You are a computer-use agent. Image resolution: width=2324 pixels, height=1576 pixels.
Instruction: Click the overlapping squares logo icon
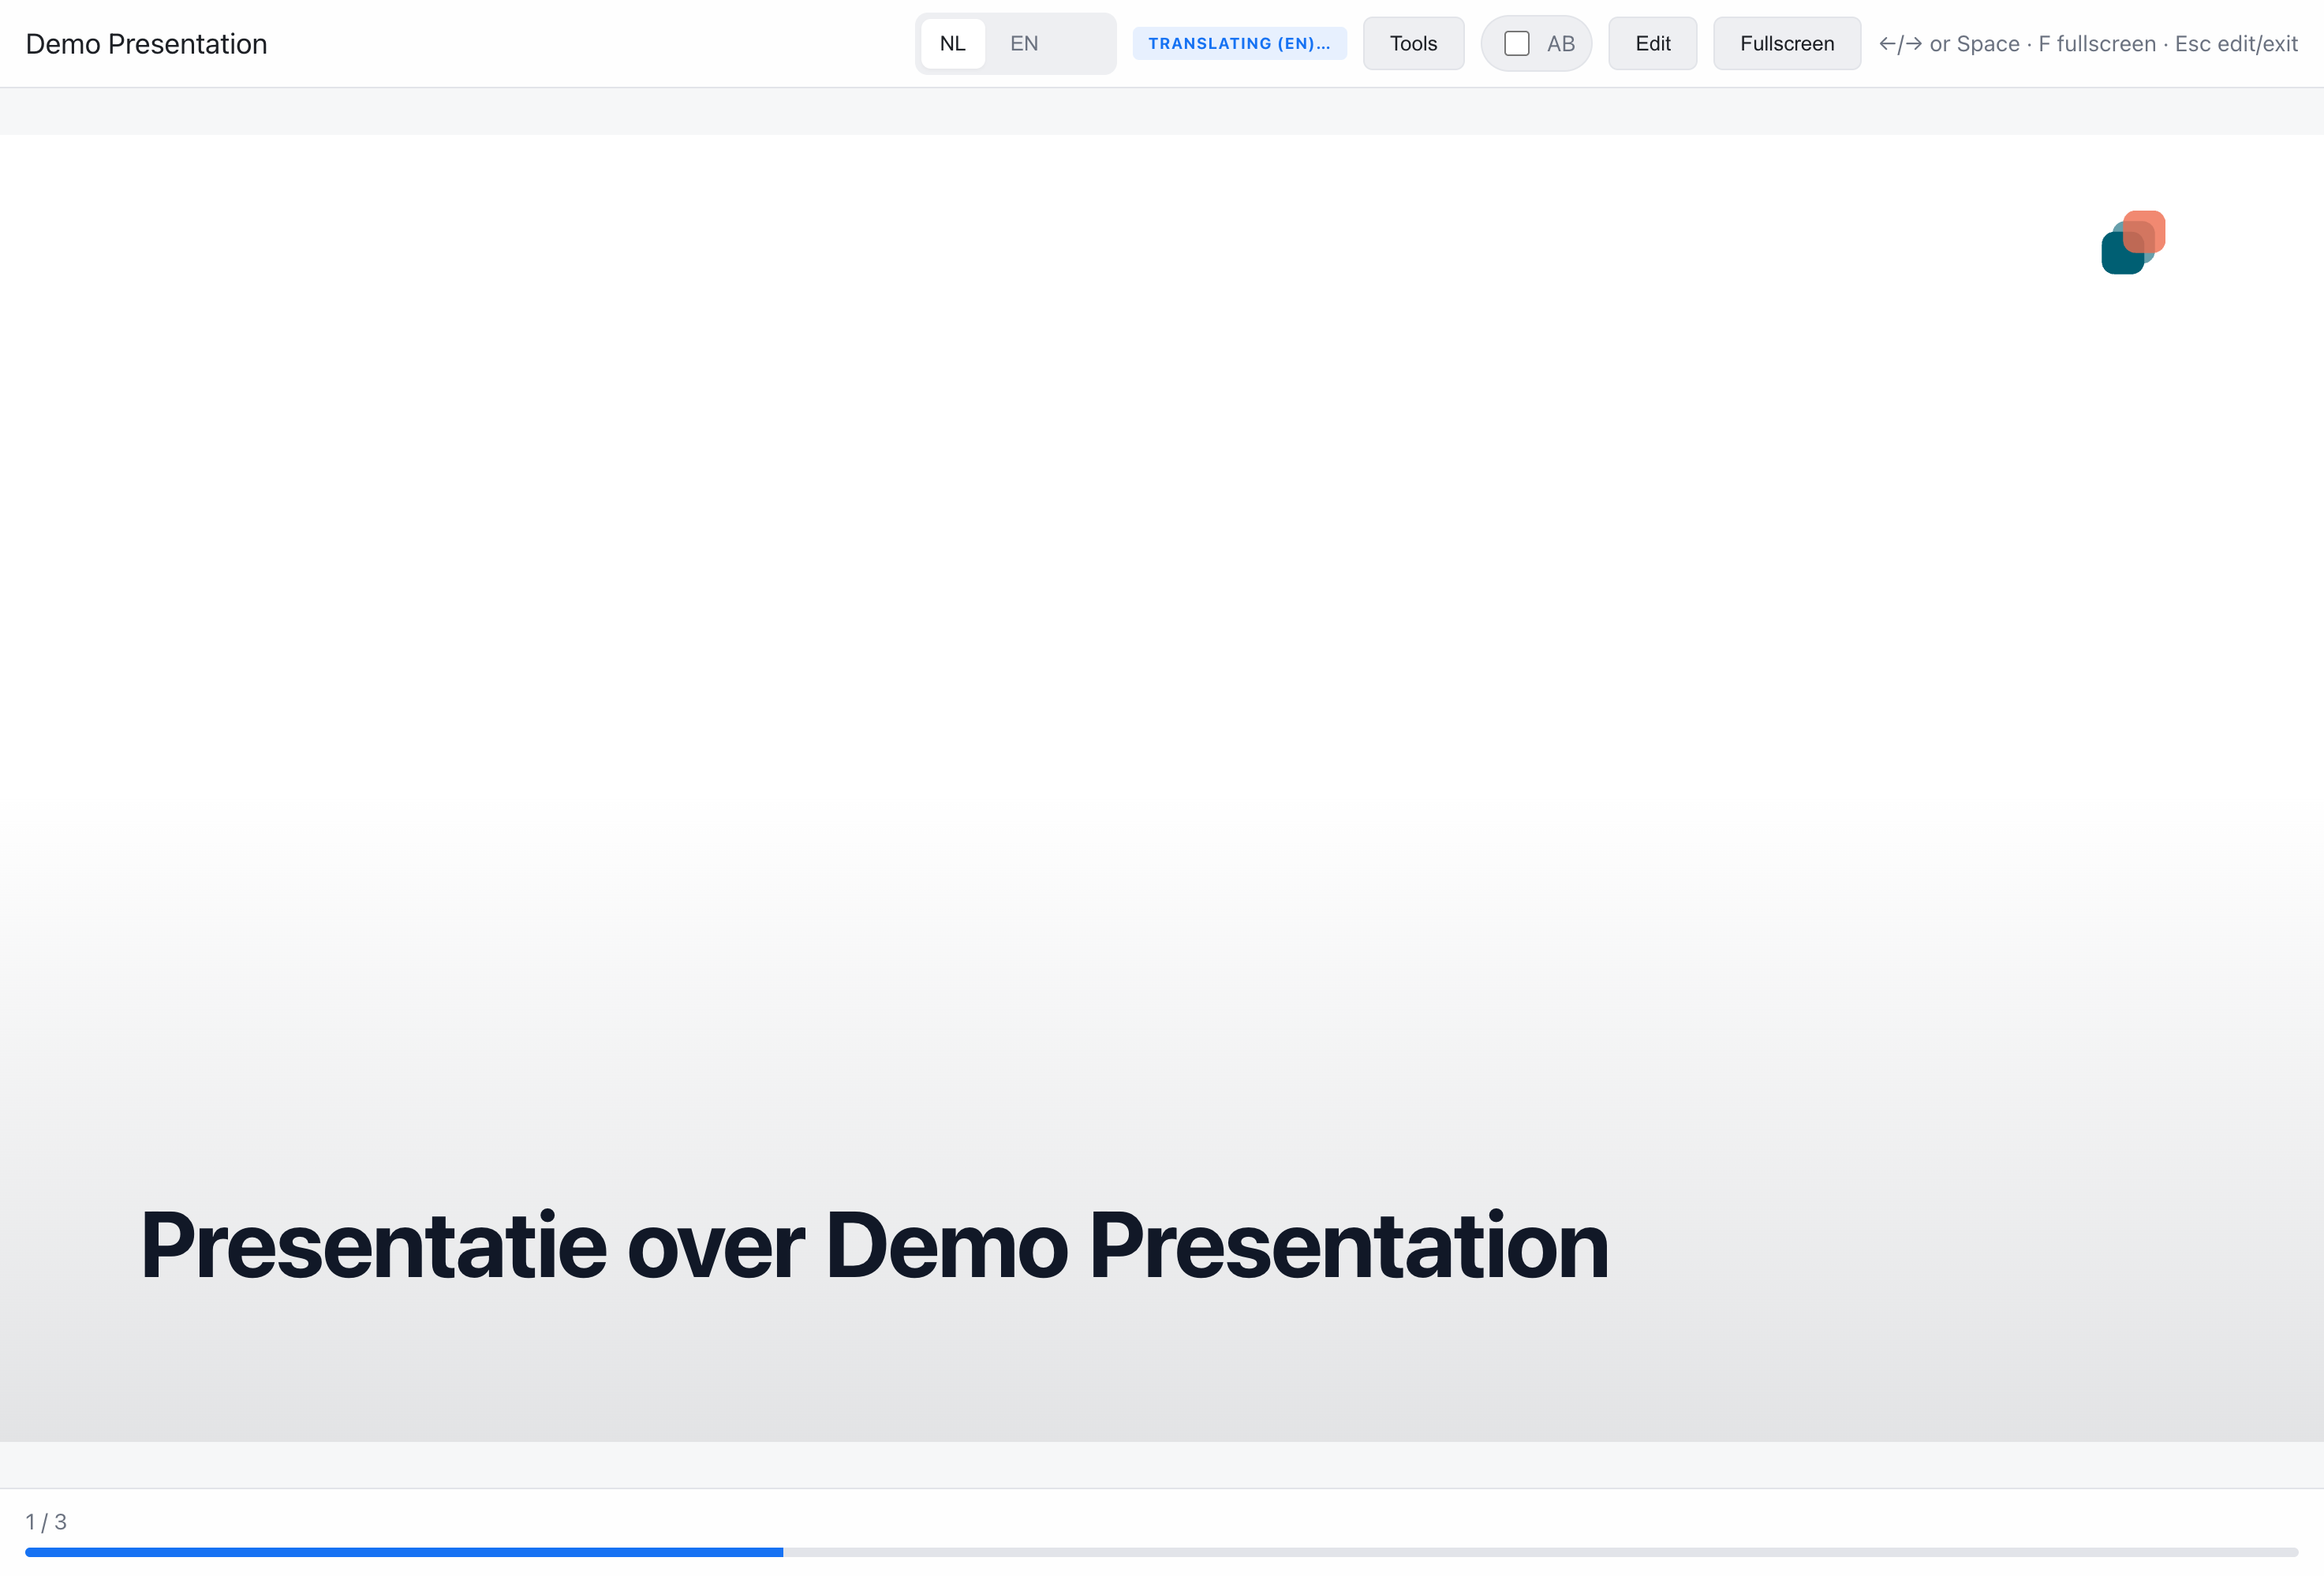tap(2132, 242)
